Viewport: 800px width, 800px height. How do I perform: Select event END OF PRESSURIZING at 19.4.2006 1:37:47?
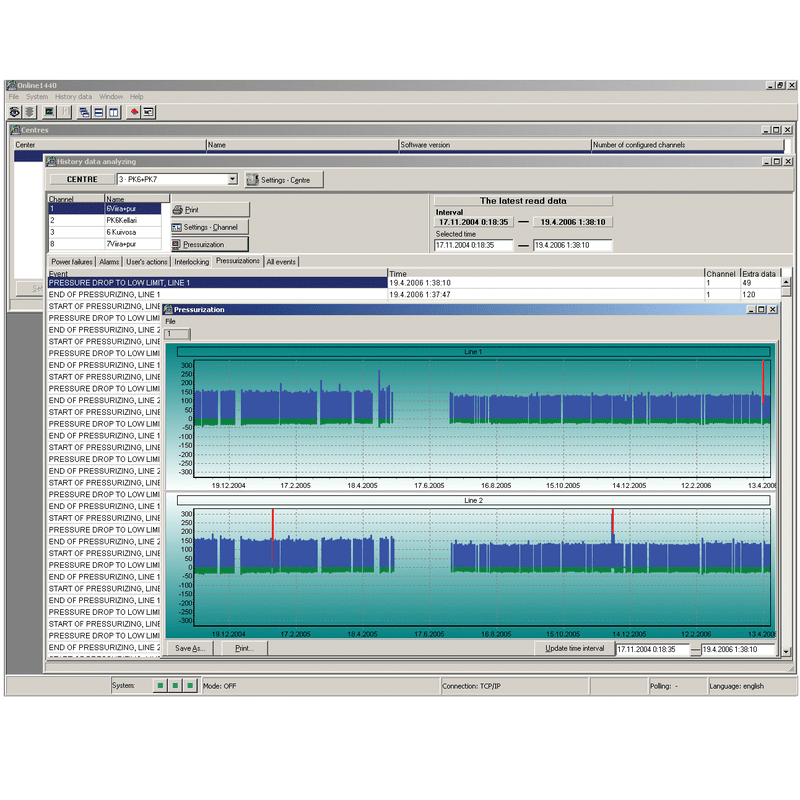click(x=414, y=294)
